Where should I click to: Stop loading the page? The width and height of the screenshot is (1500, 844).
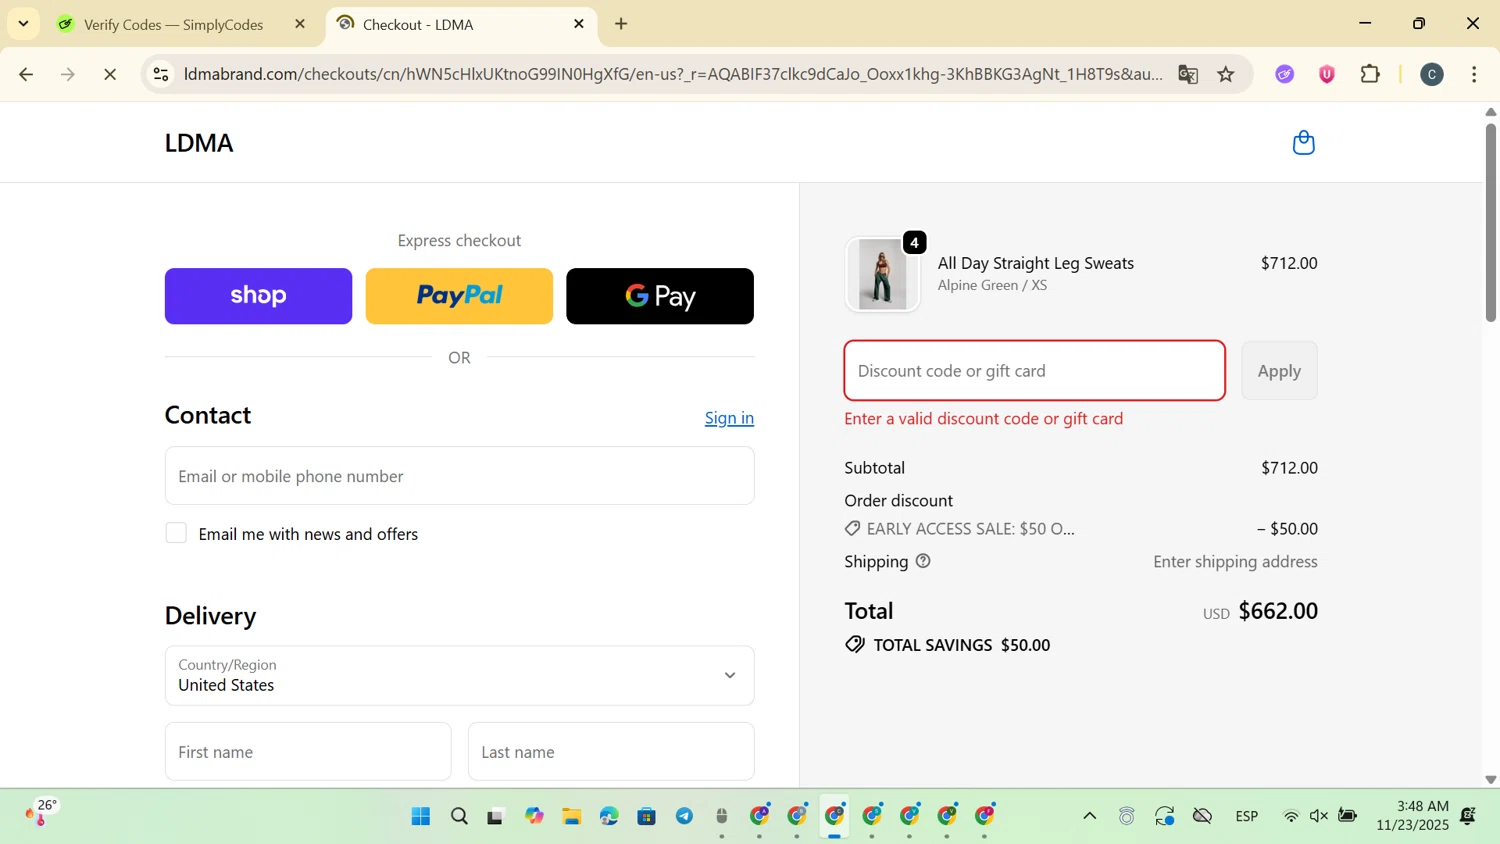(111, 75)
